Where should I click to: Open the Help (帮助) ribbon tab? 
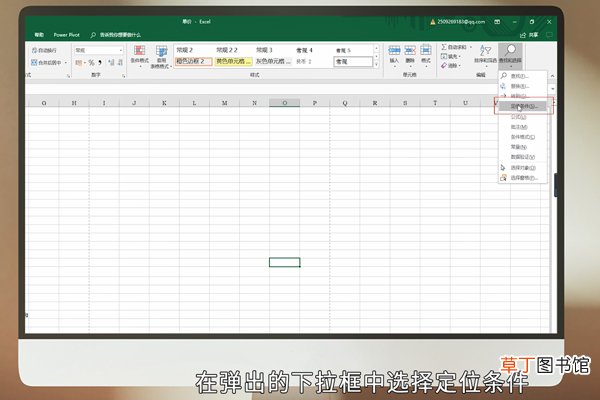[39, 35]
